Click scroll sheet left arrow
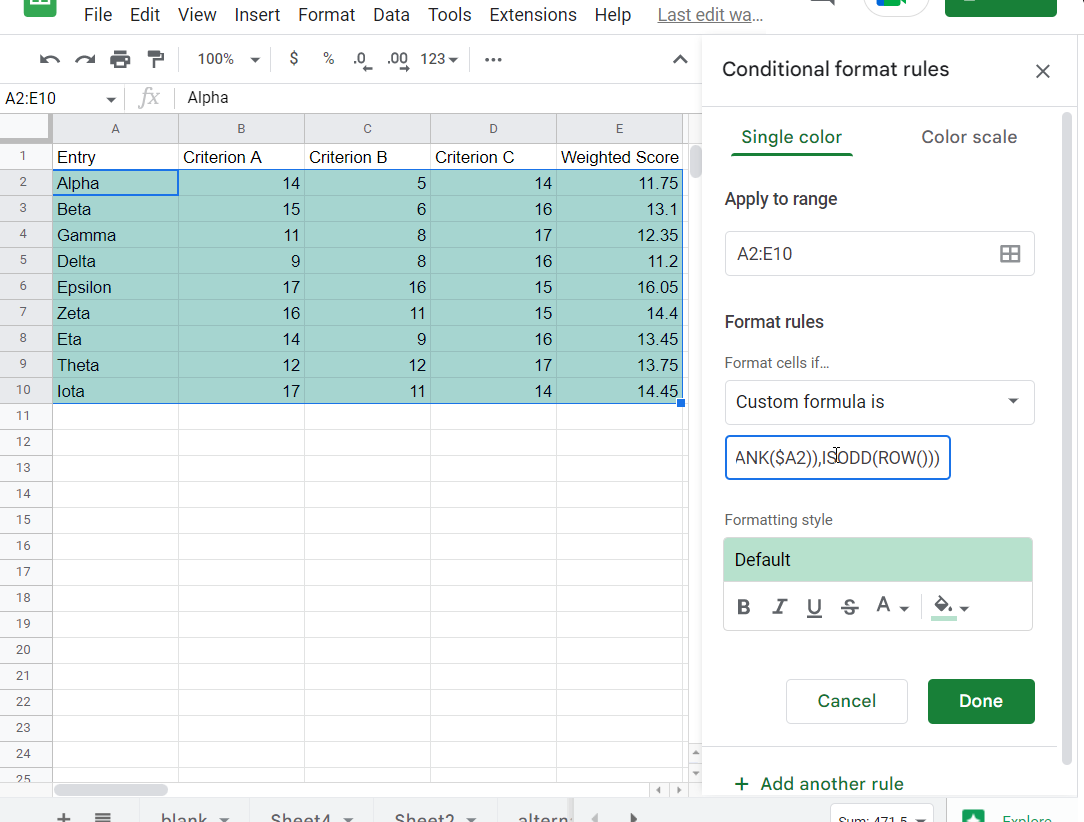This screenshot has width=1084, height=822. tap(595, 817)
